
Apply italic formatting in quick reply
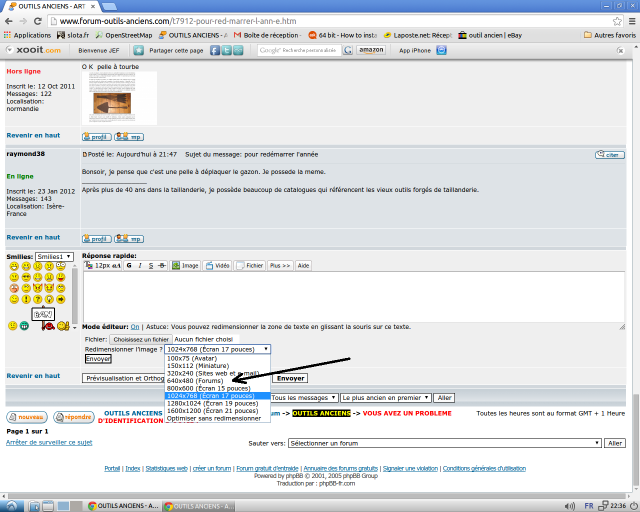pos(140,265)
